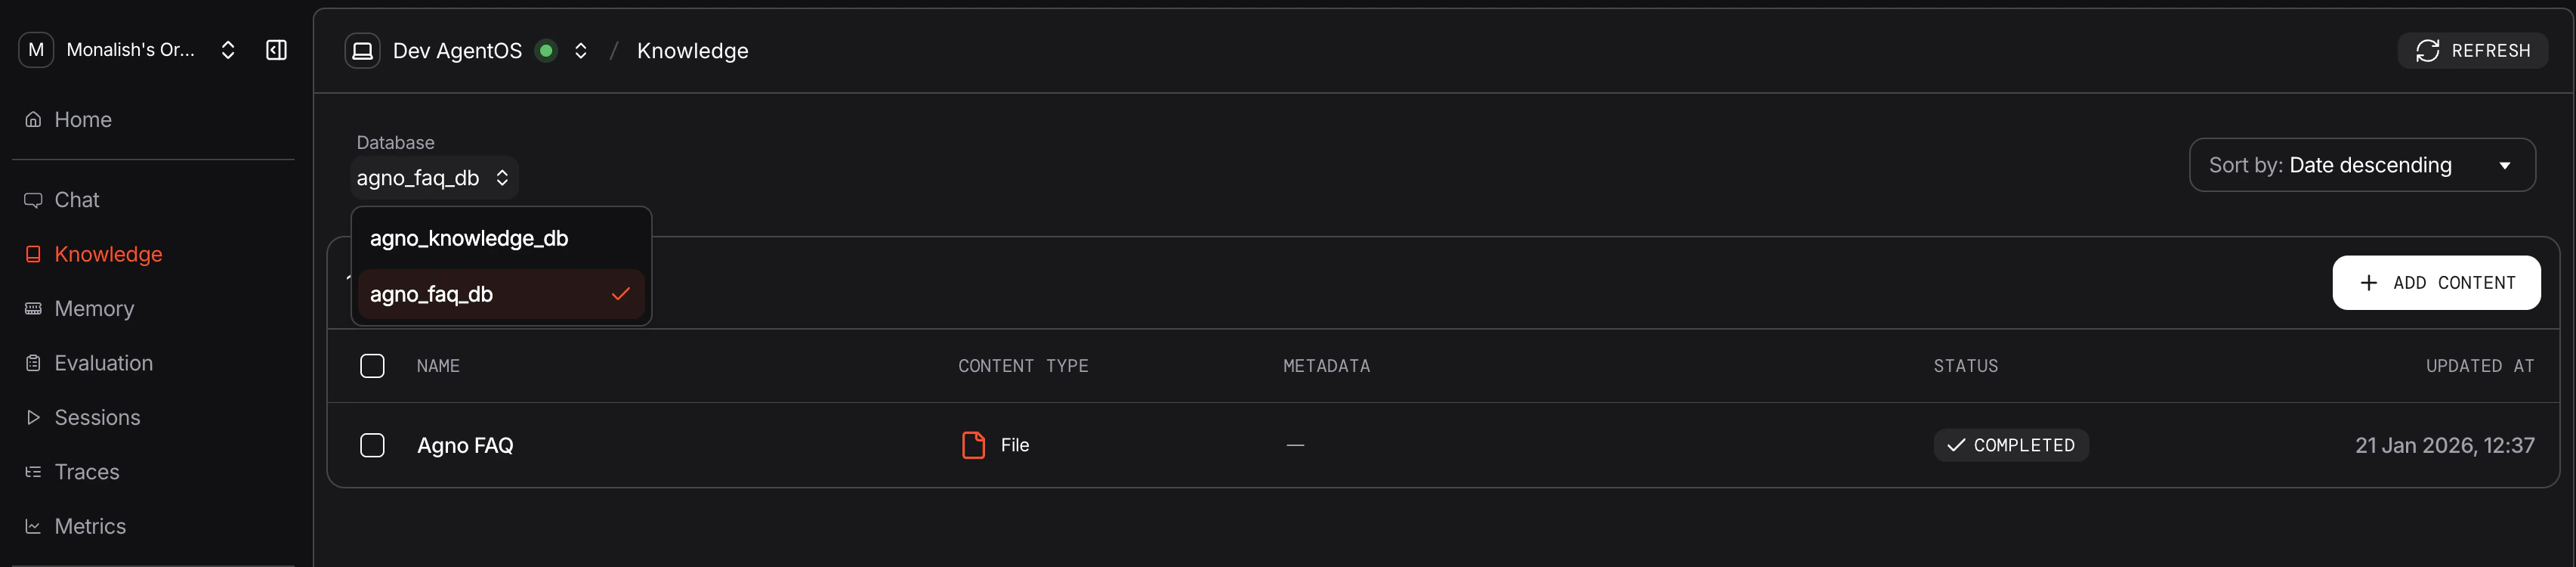Choose the agno_faq_db option in the list
The width and height of the screenshot is (2576, 567).
pyautogui.click(x=432, y=294)
